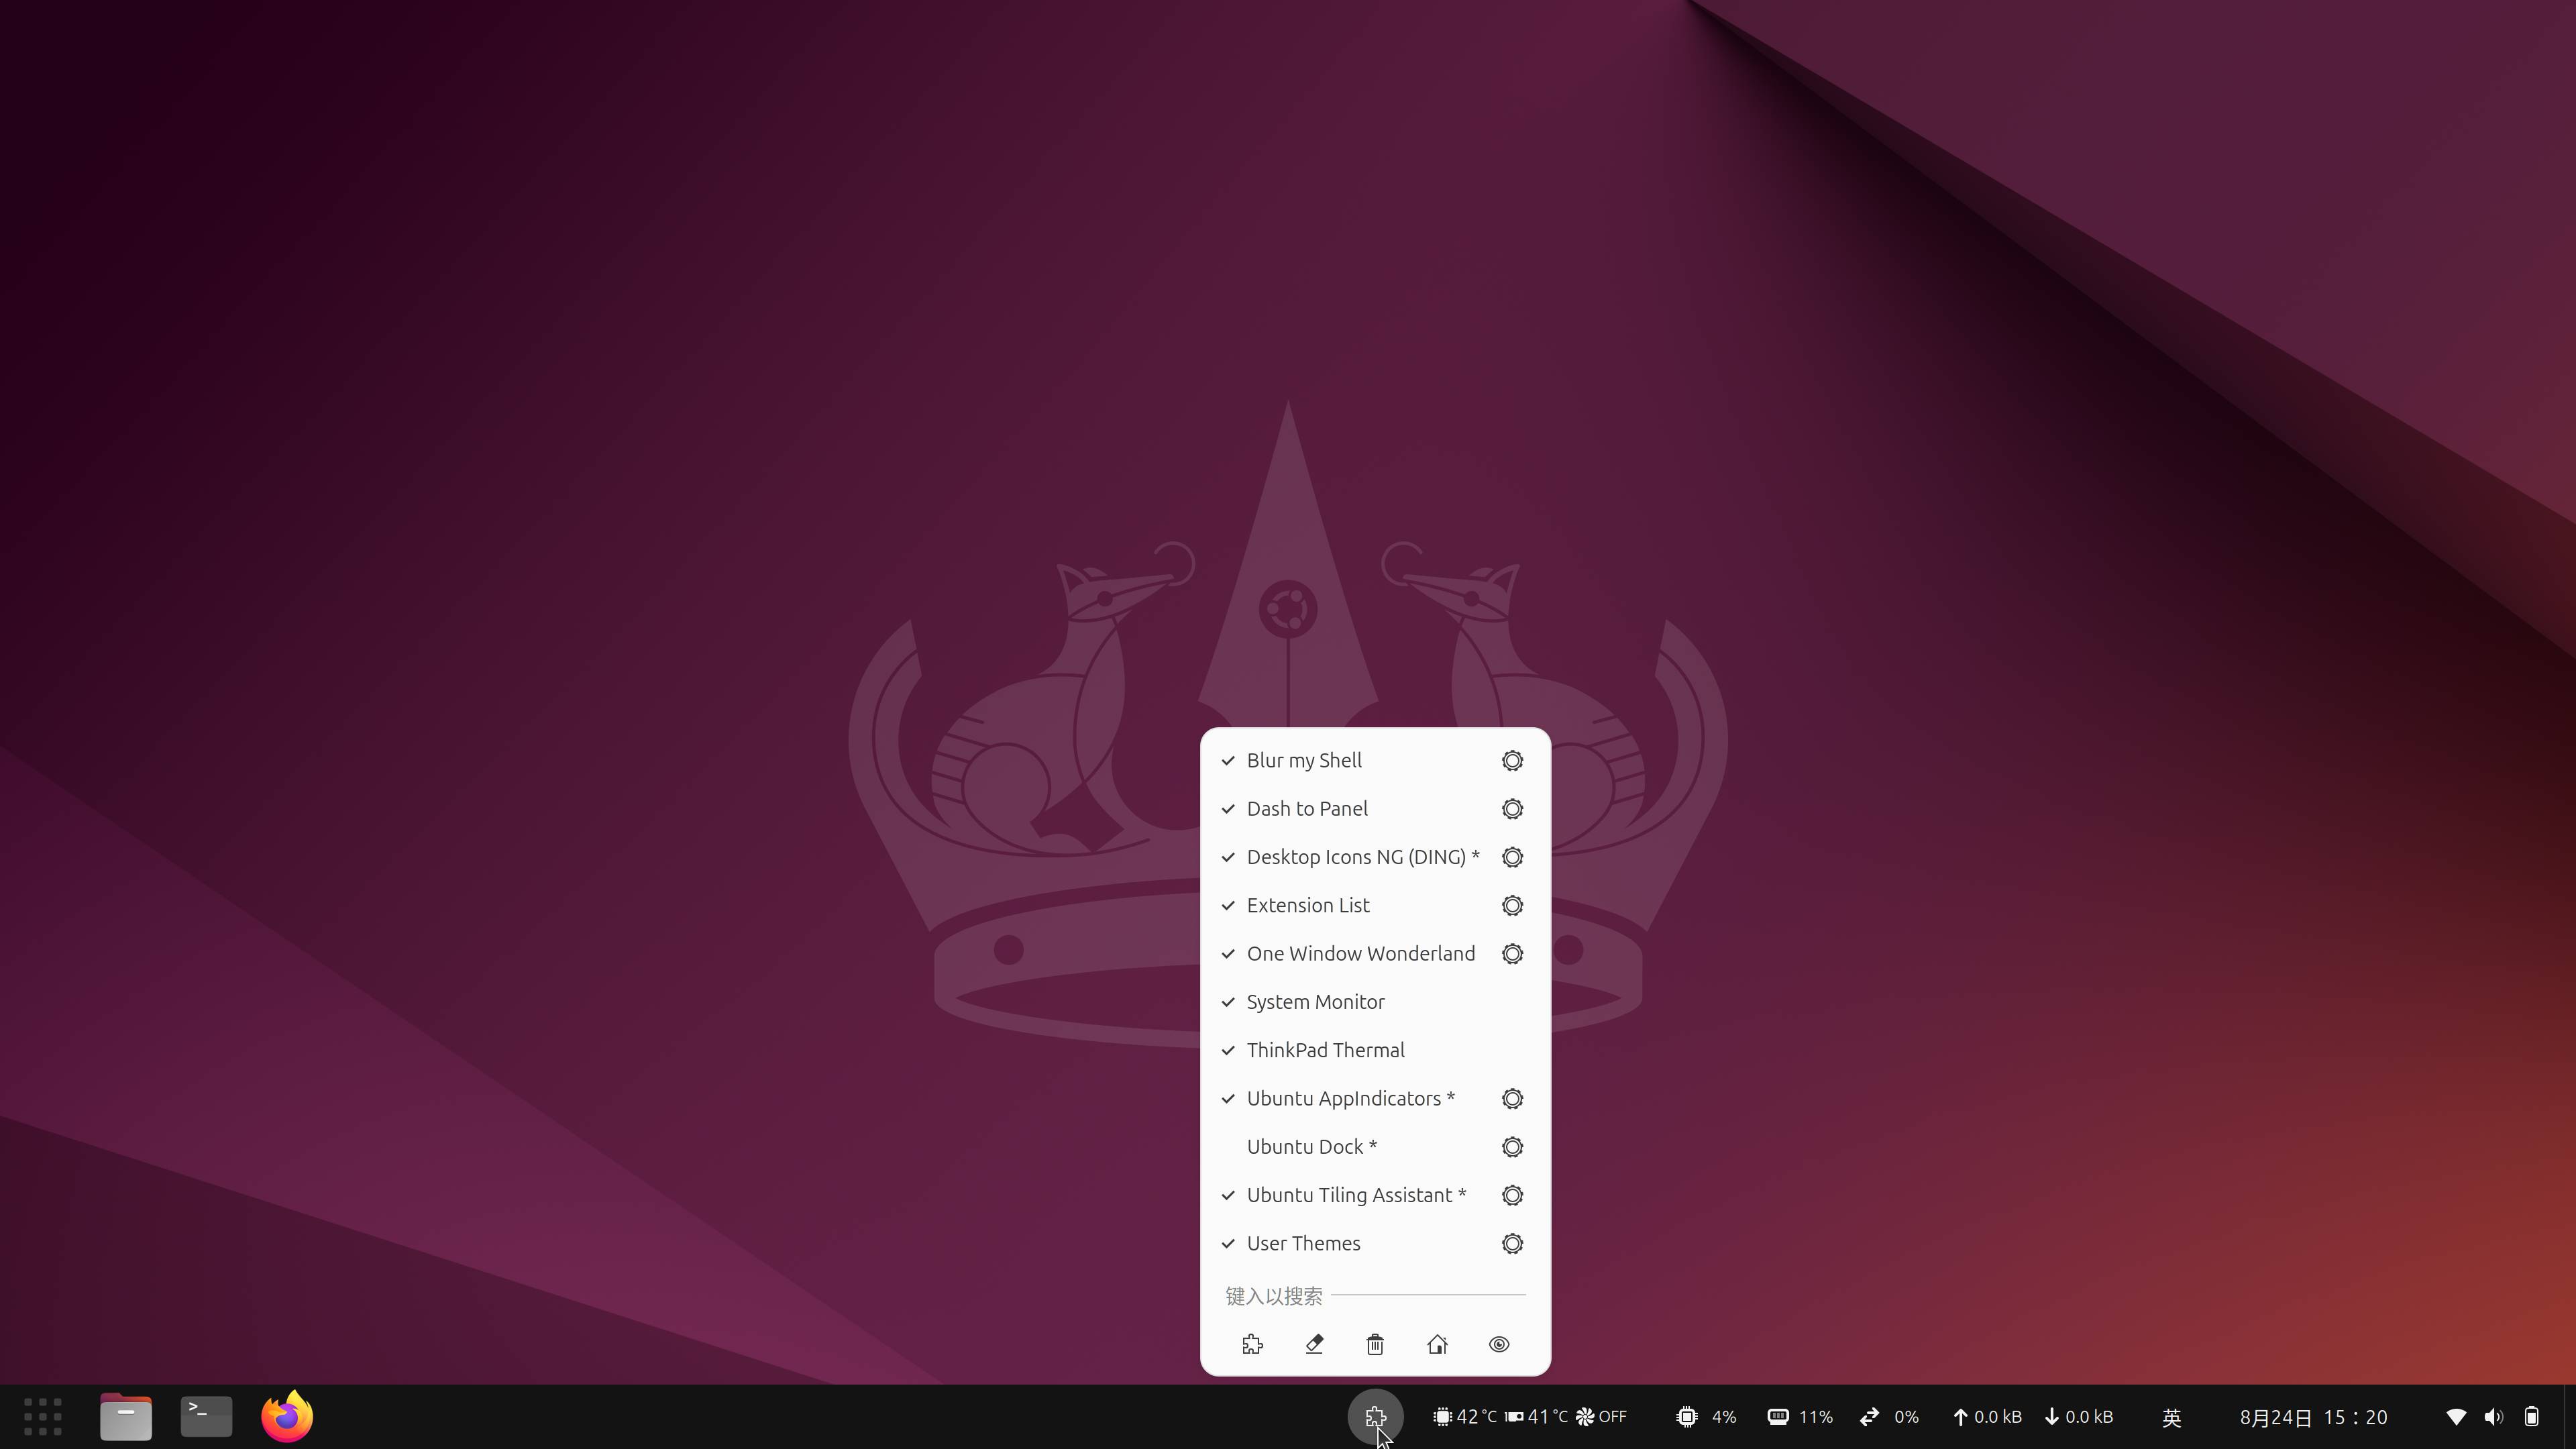Click the download speed indicator
Image resolution: width=2576 pixels, height=1449 pixels.
(x=2078, y=1417)
